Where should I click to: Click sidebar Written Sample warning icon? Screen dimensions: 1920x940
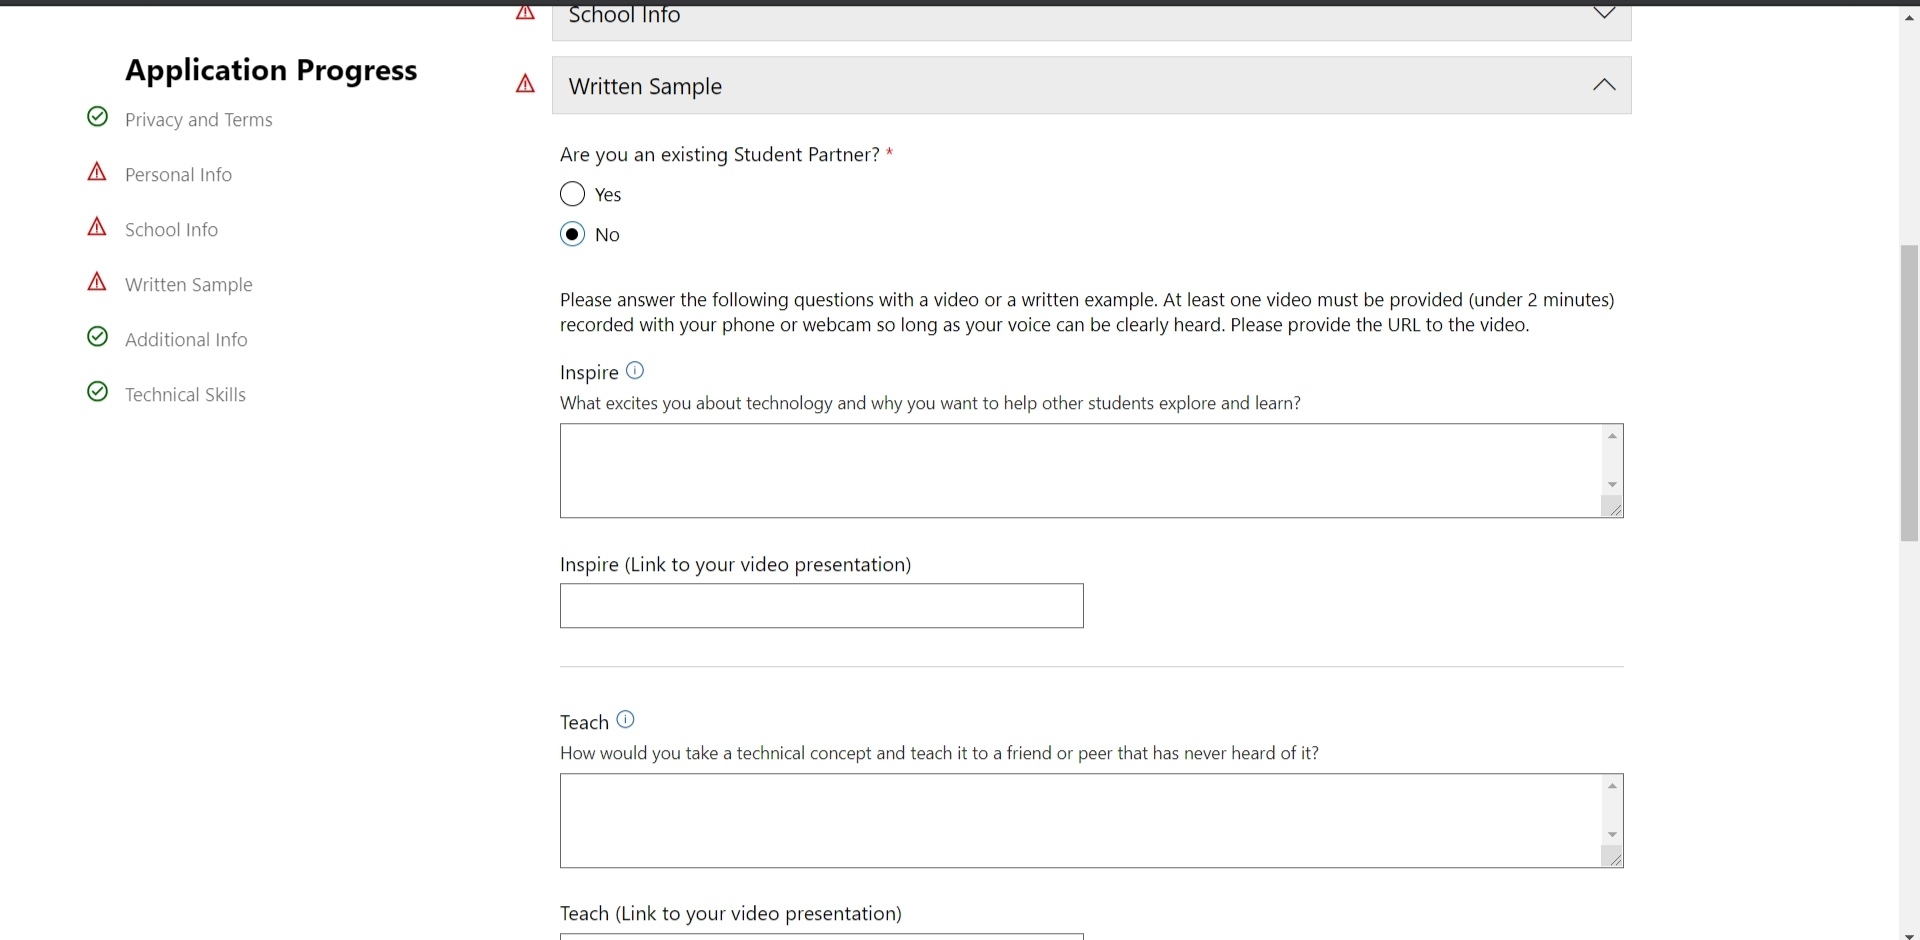(x=97, y=283)
